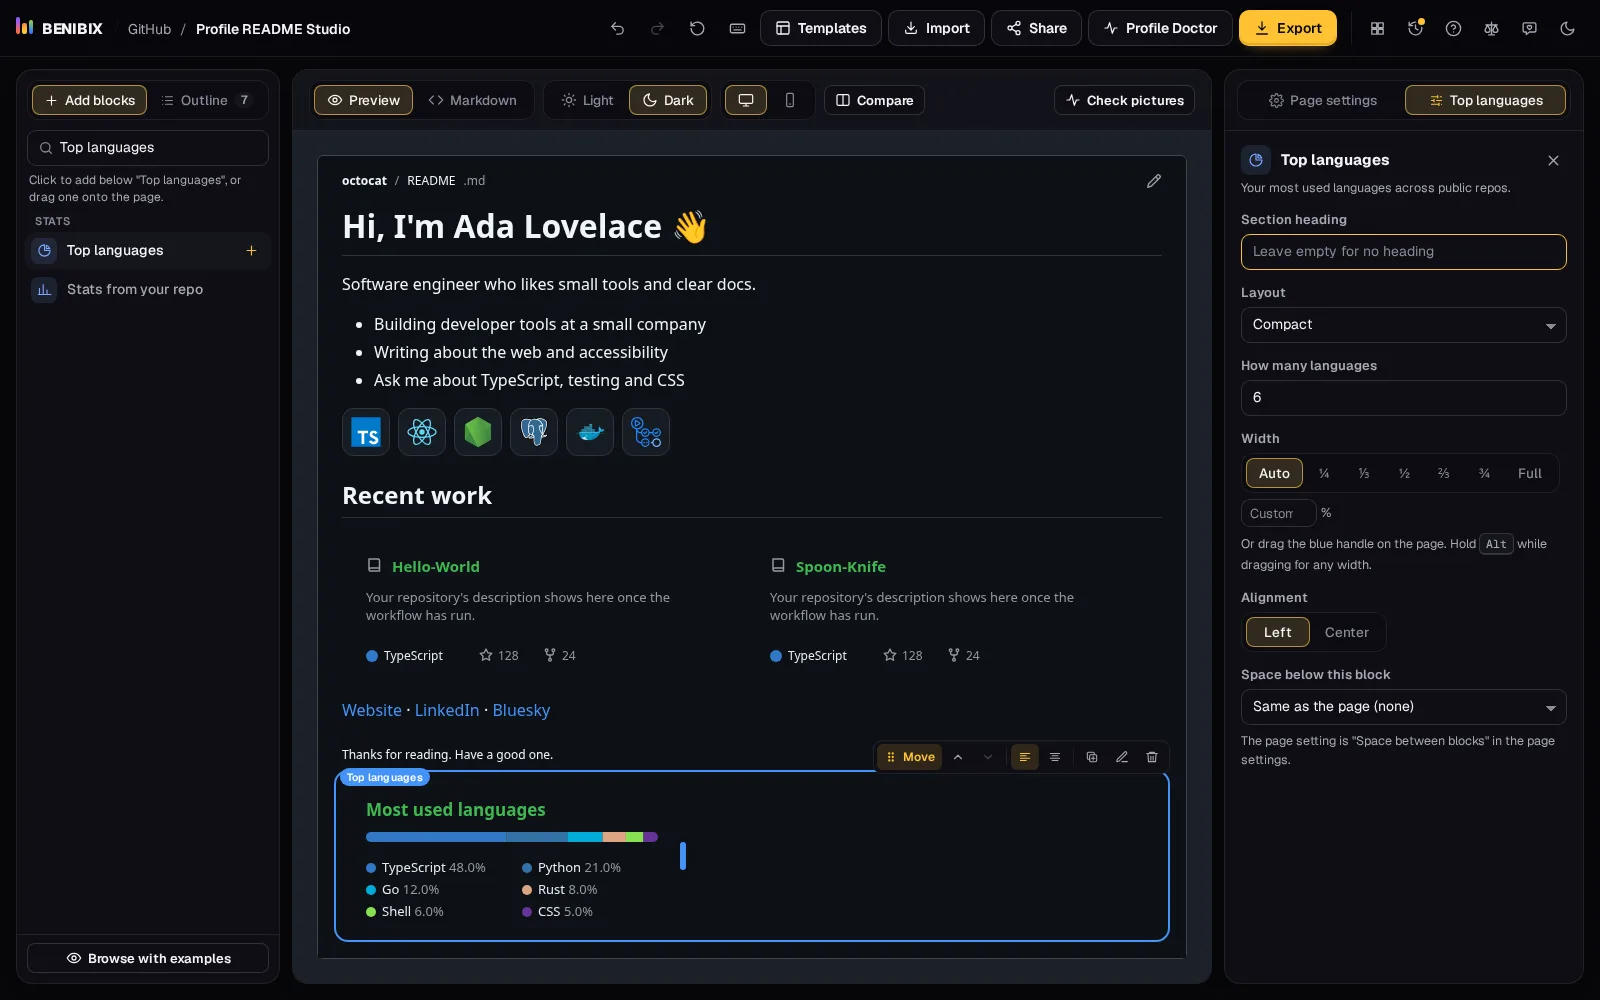
Task: Set block alignment to Center
Action: [1346, 632]
